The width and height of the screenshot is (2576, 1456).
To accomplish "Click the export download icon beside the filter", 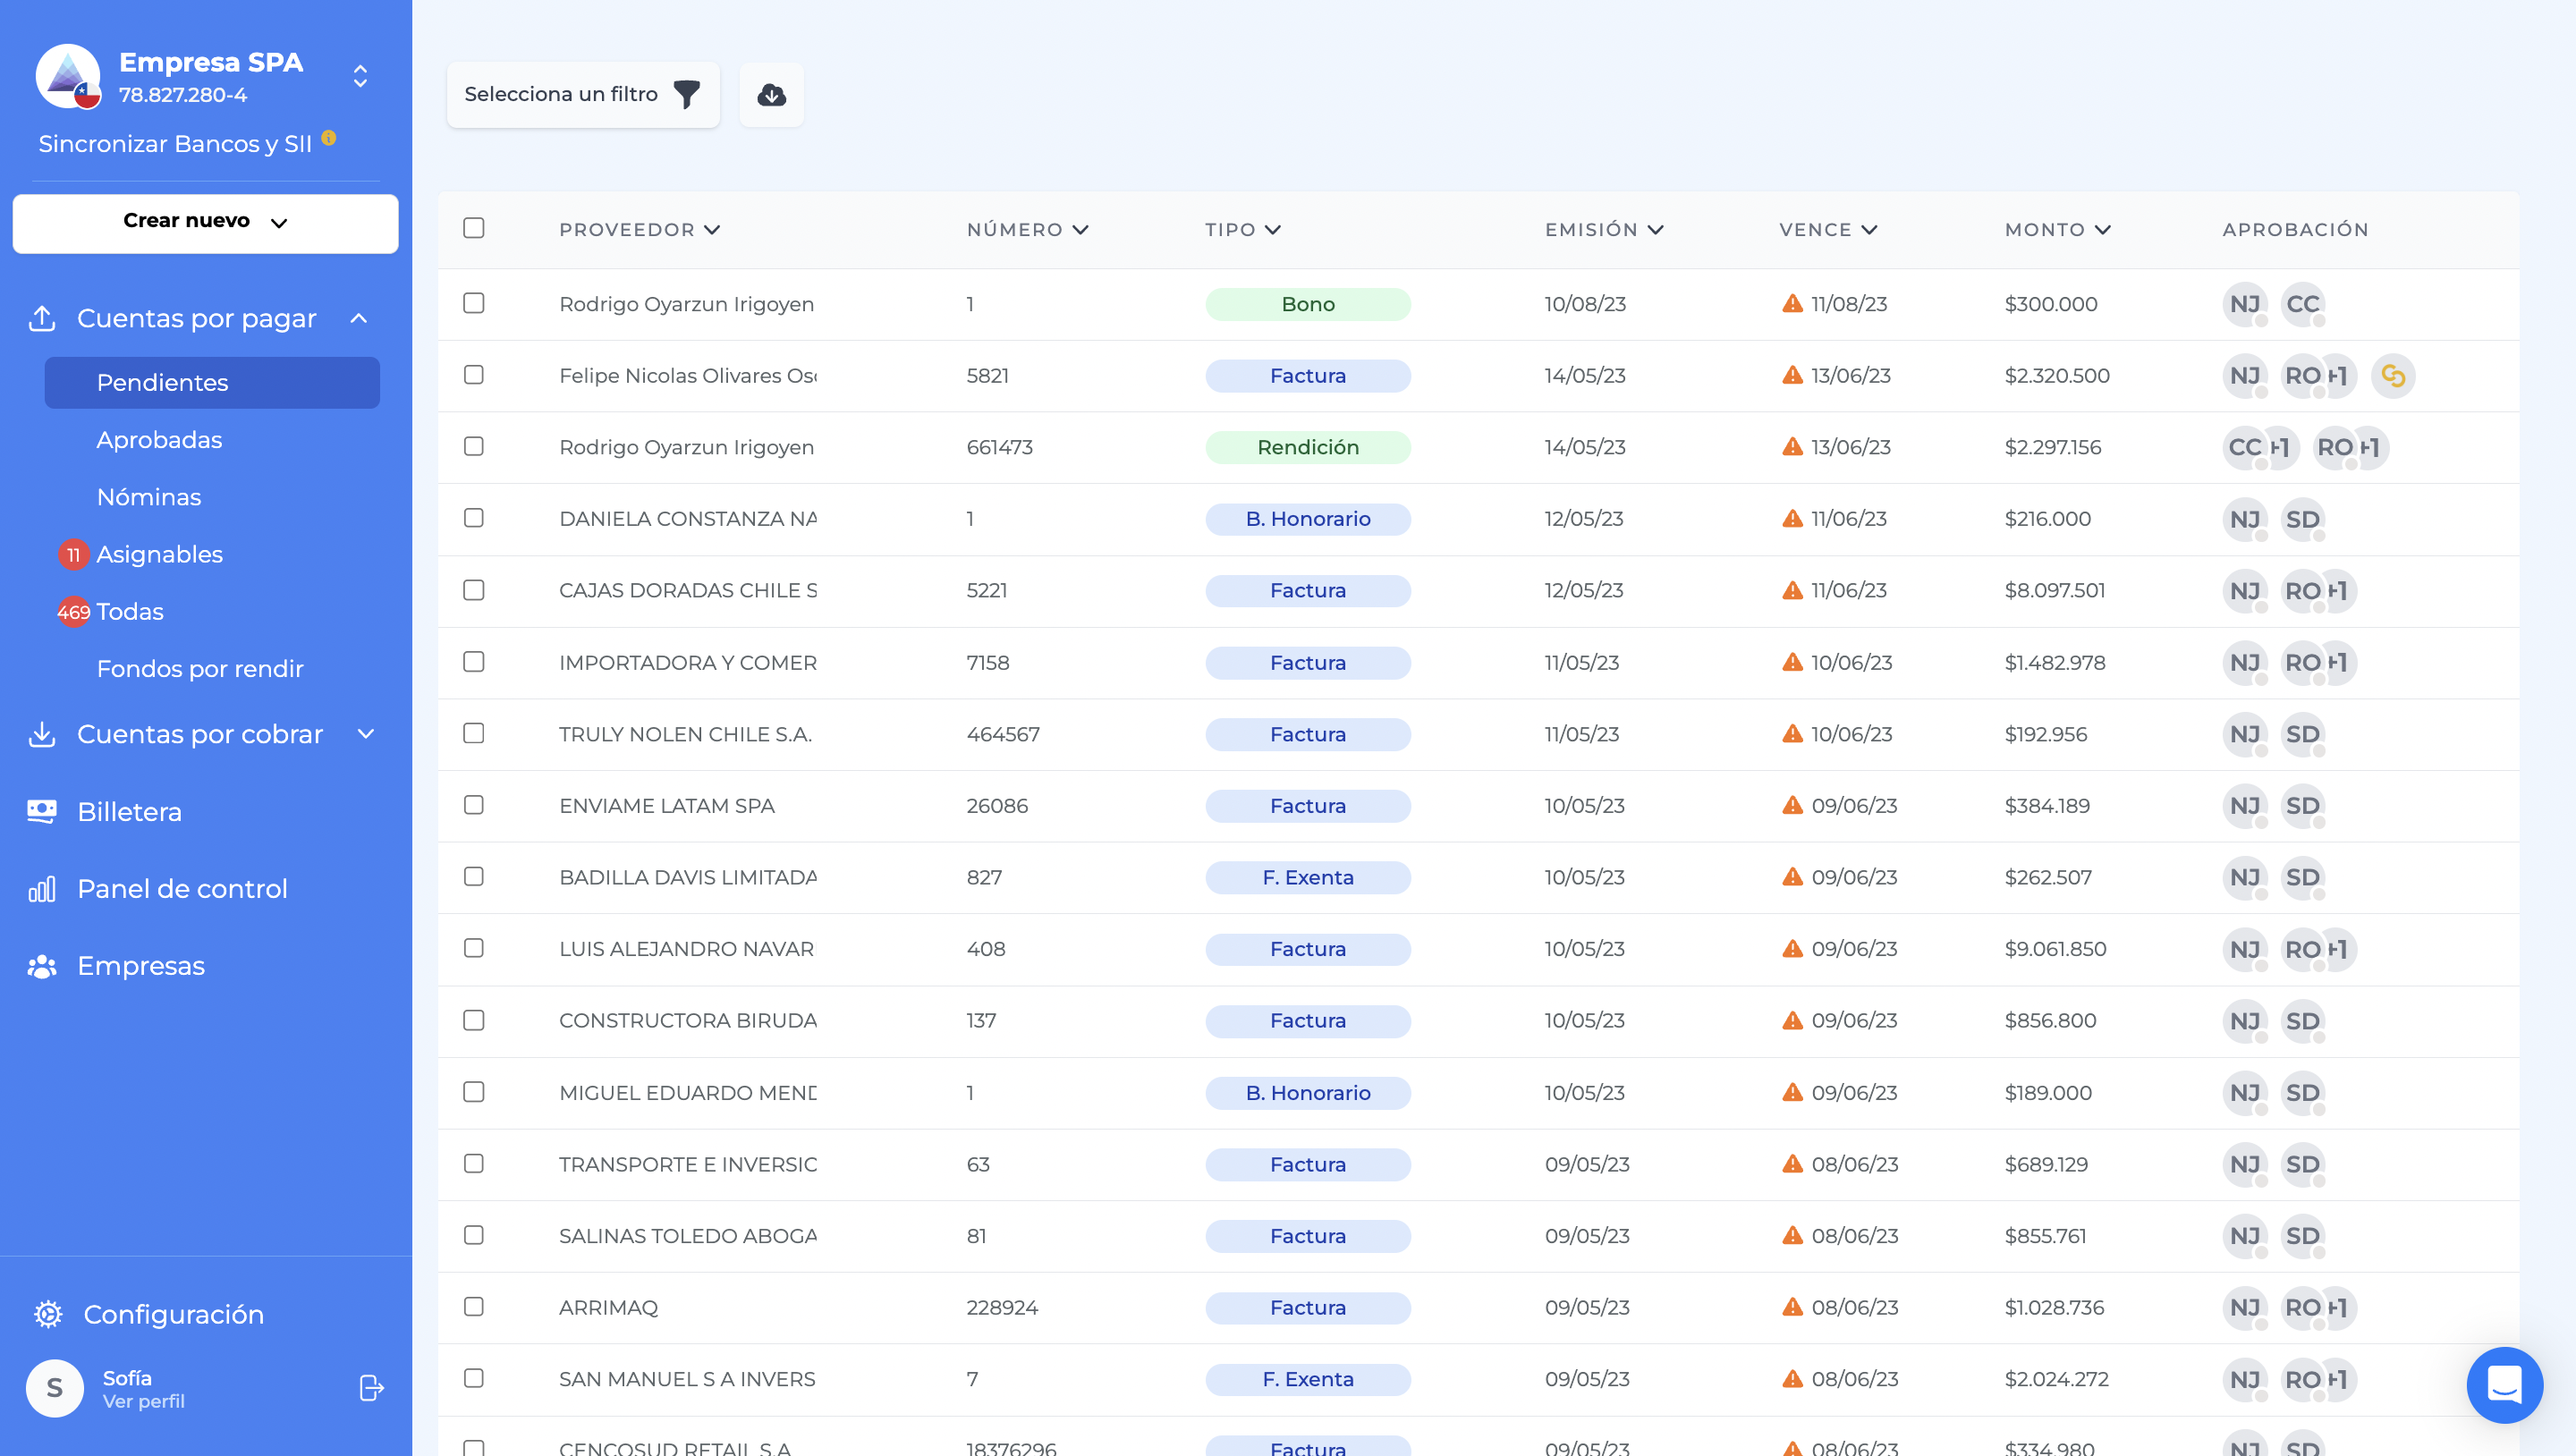I will [770, 94].
